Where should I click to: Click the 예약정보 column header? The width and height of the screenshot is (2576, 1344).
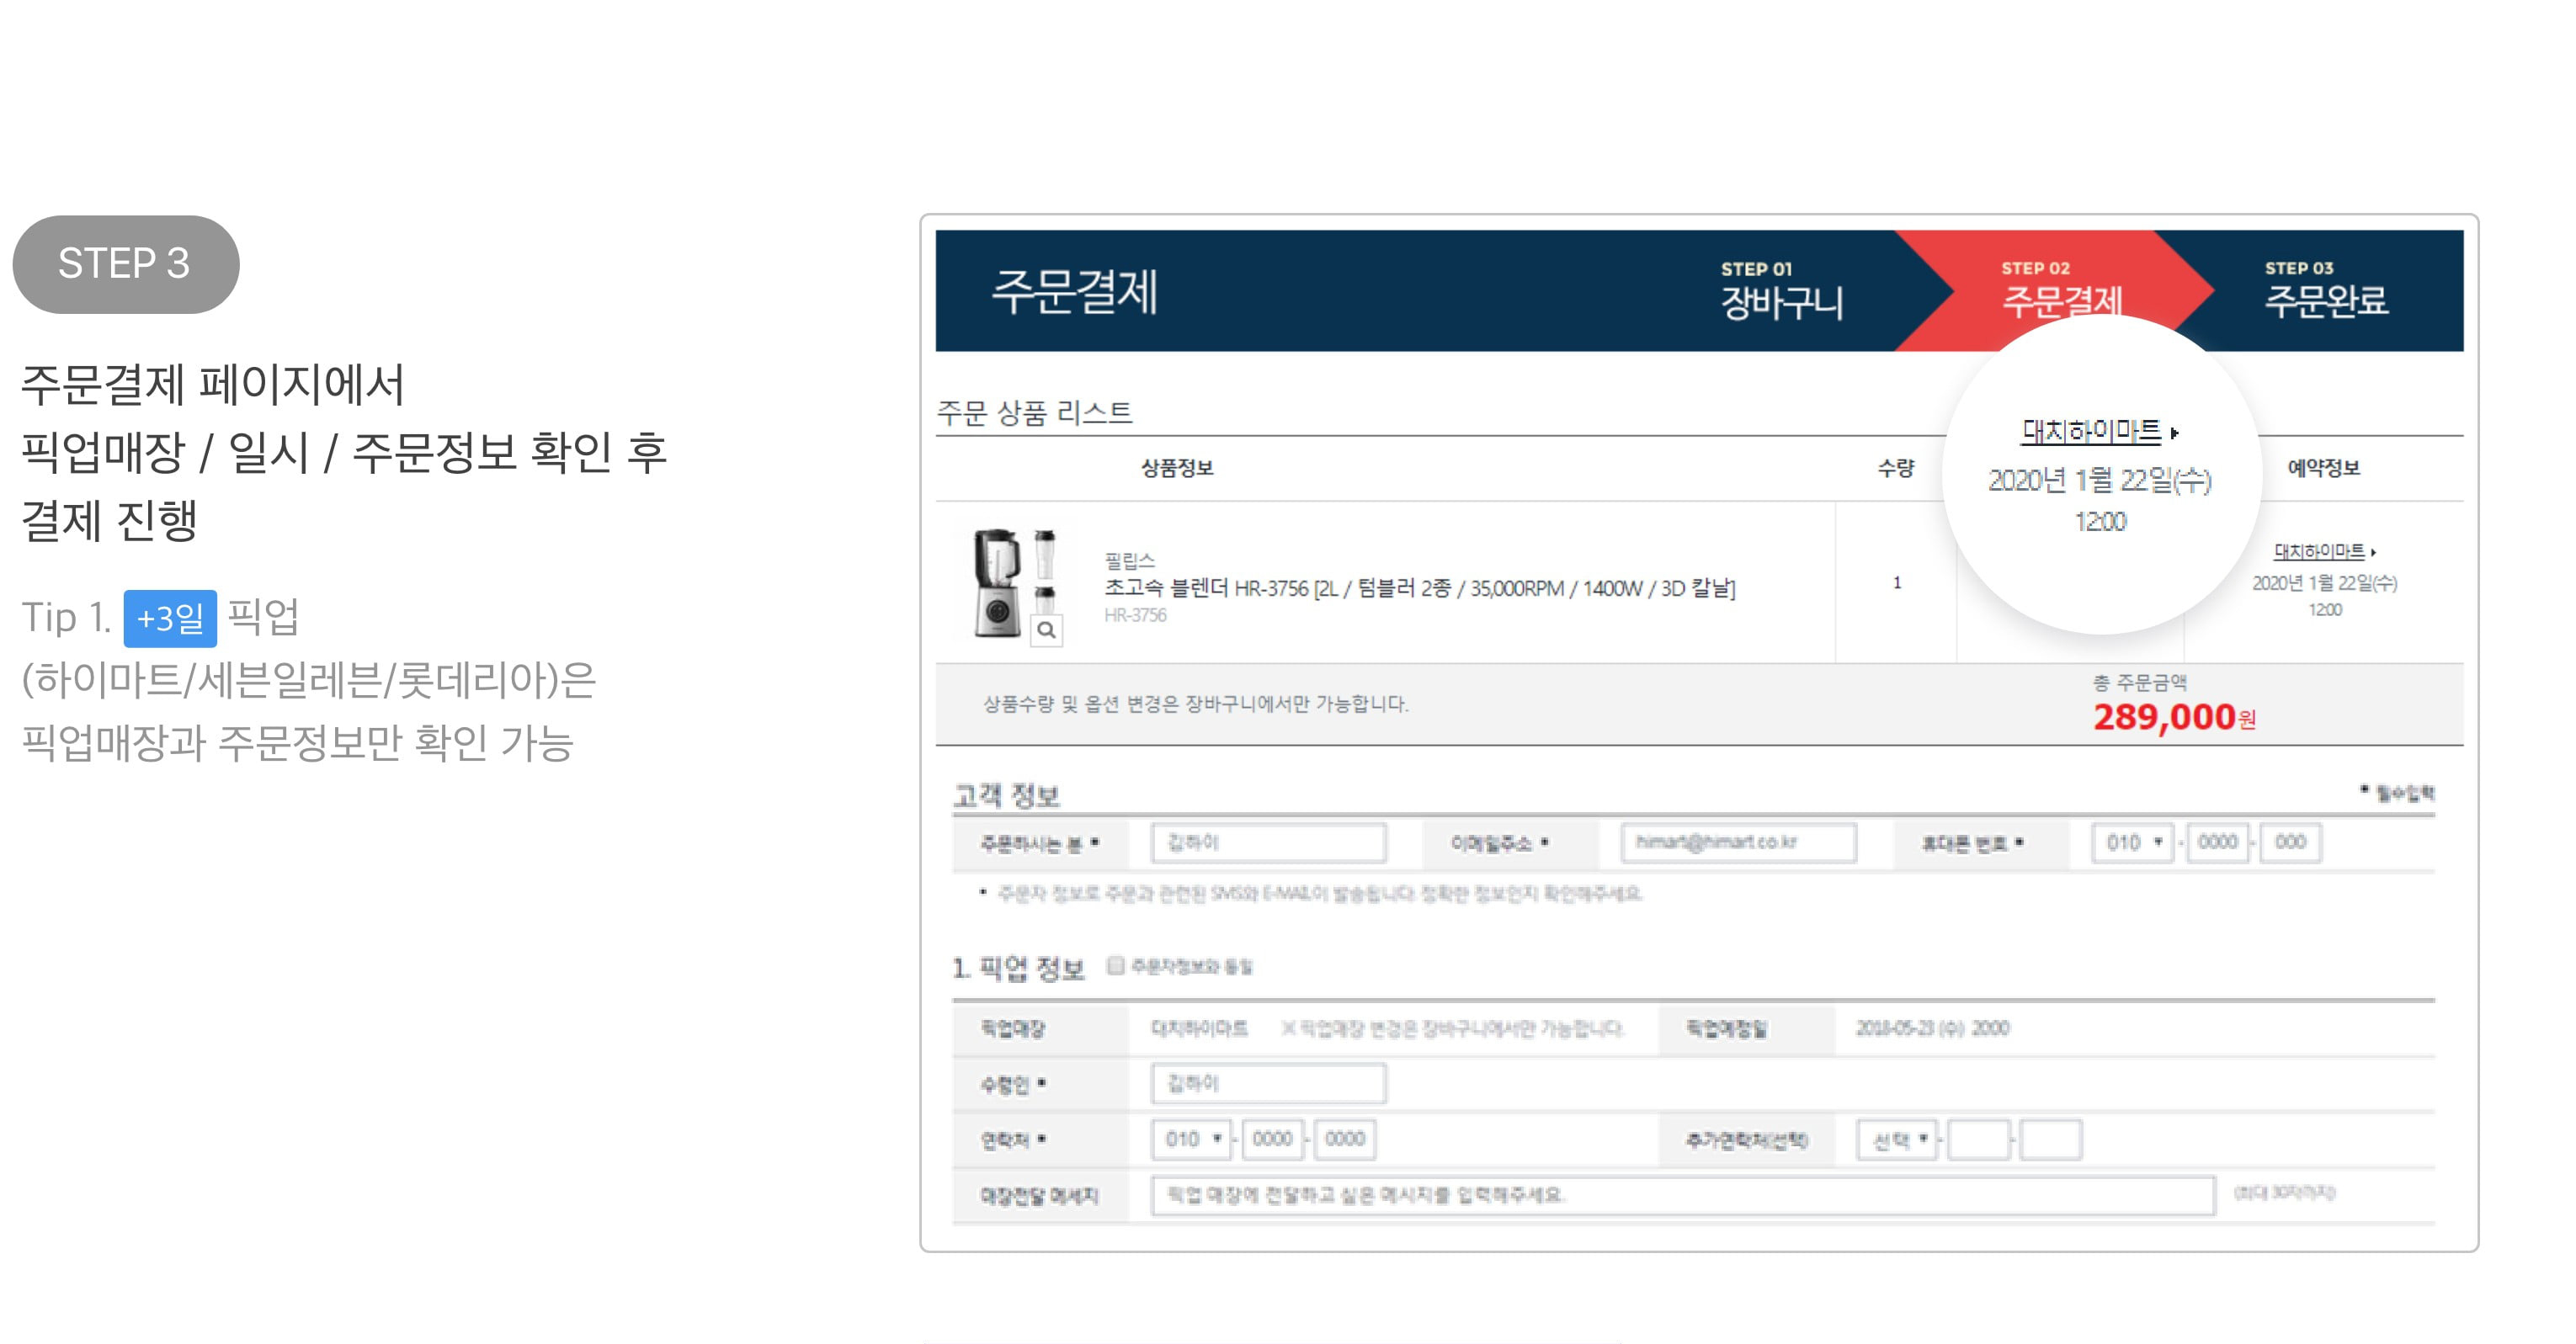click(2324, 468)
